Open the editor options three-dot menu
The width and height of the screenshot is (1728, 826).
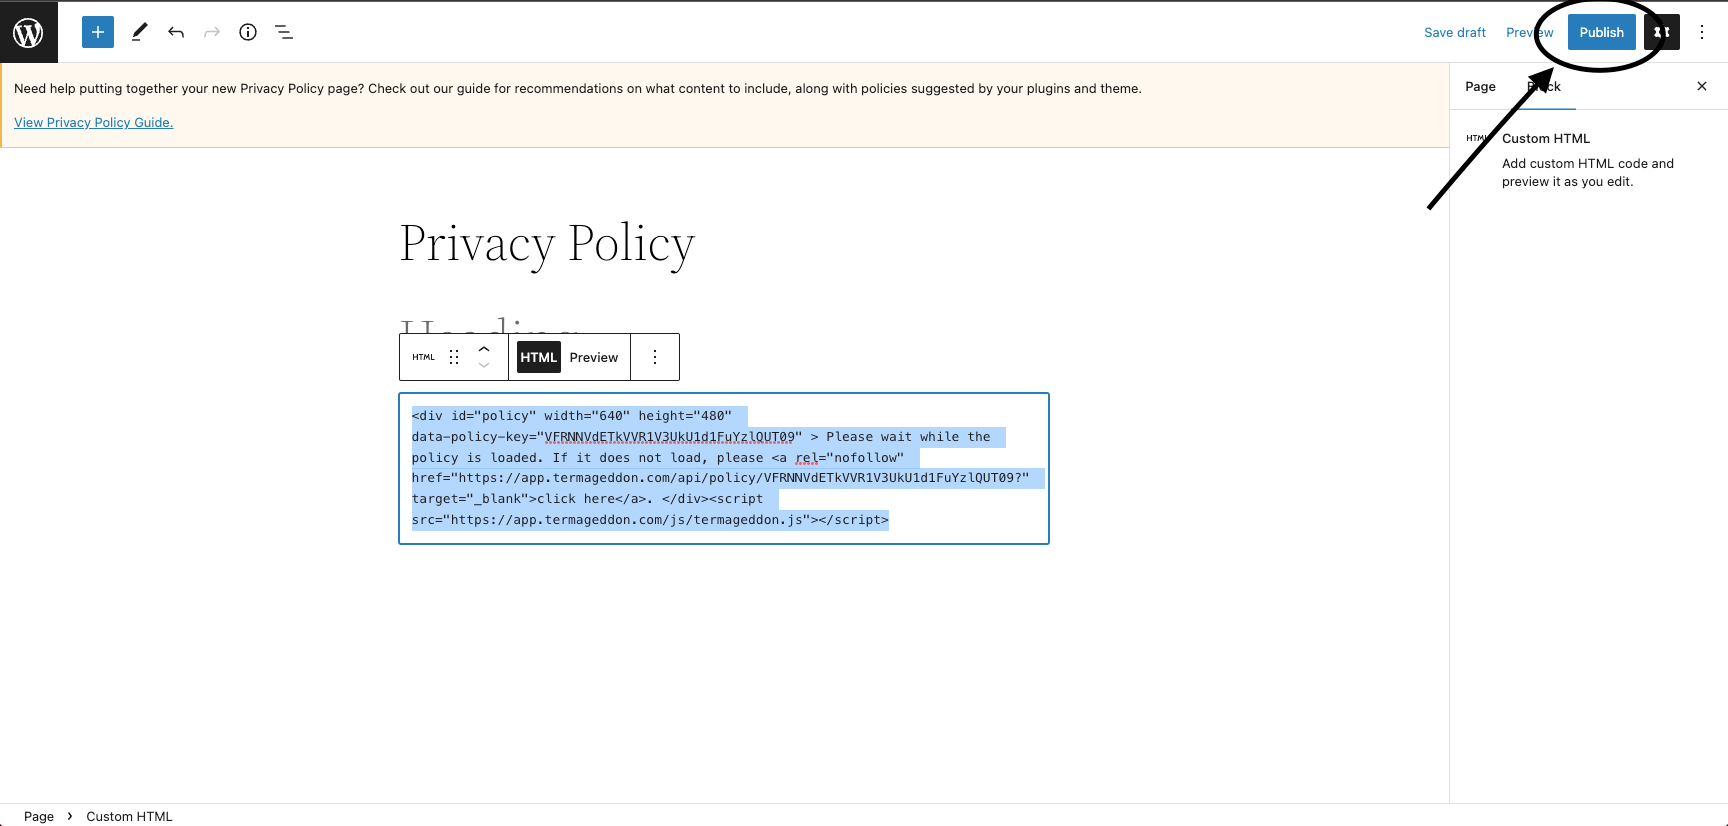(x=1702, y=32)
